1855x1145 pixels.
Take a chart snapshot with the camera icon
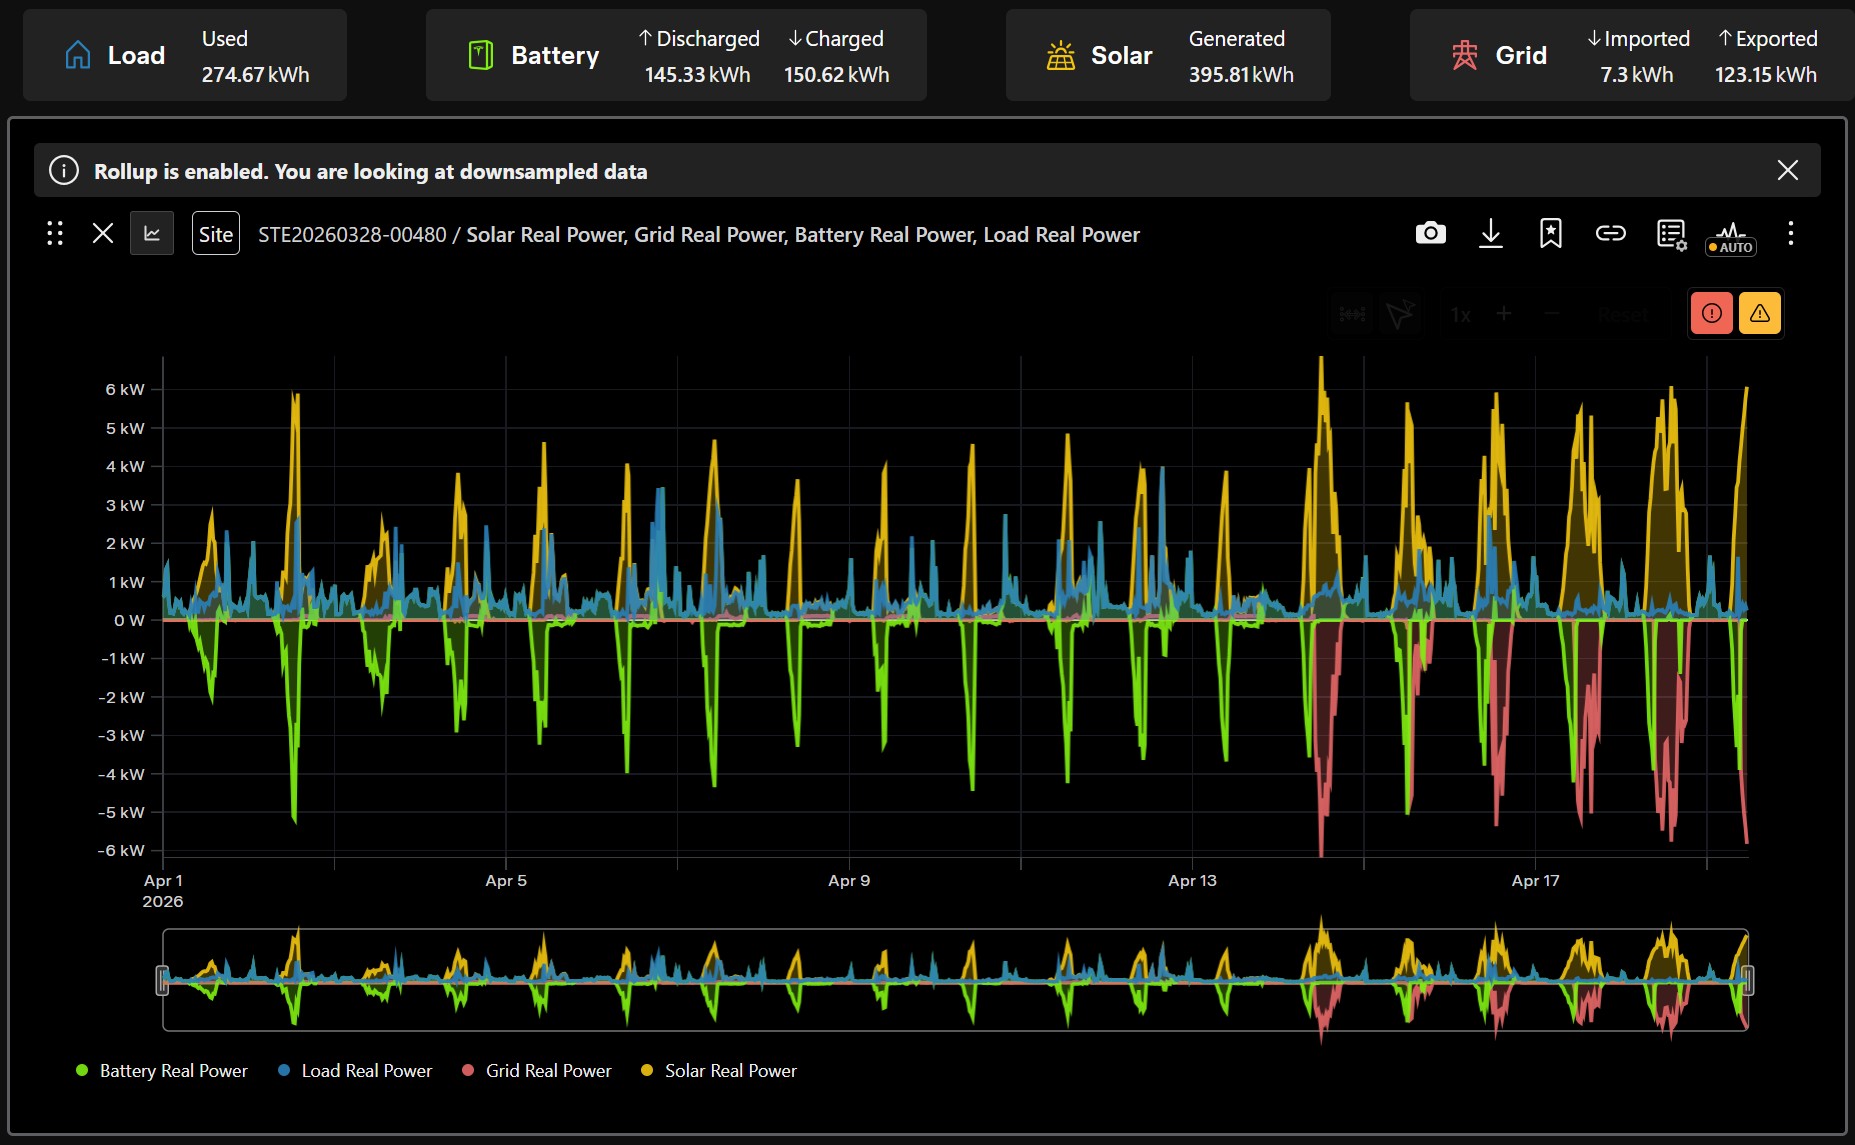pyautogui.click(x=1430, y=234)
